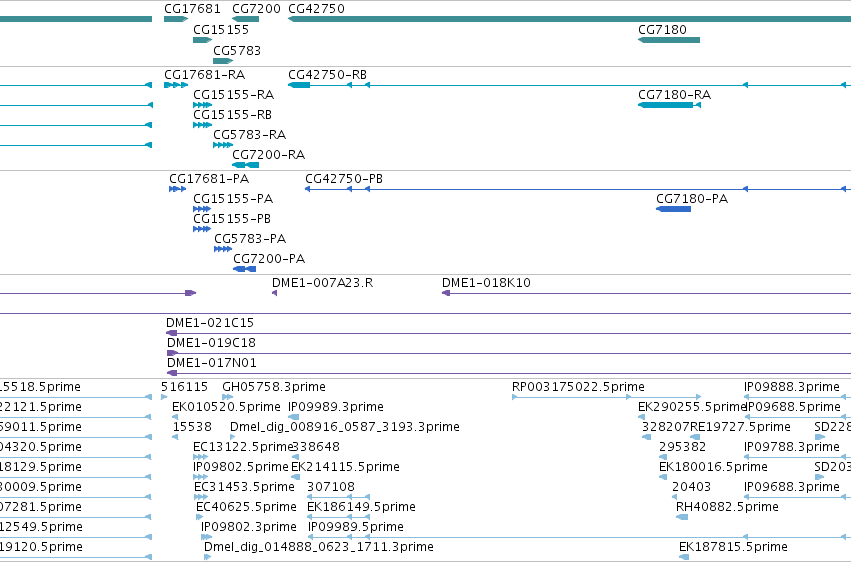Viewport: 851px width, 562px height.
Task: Select transcript CG15155-RB
Action: [x=202, y=125]
